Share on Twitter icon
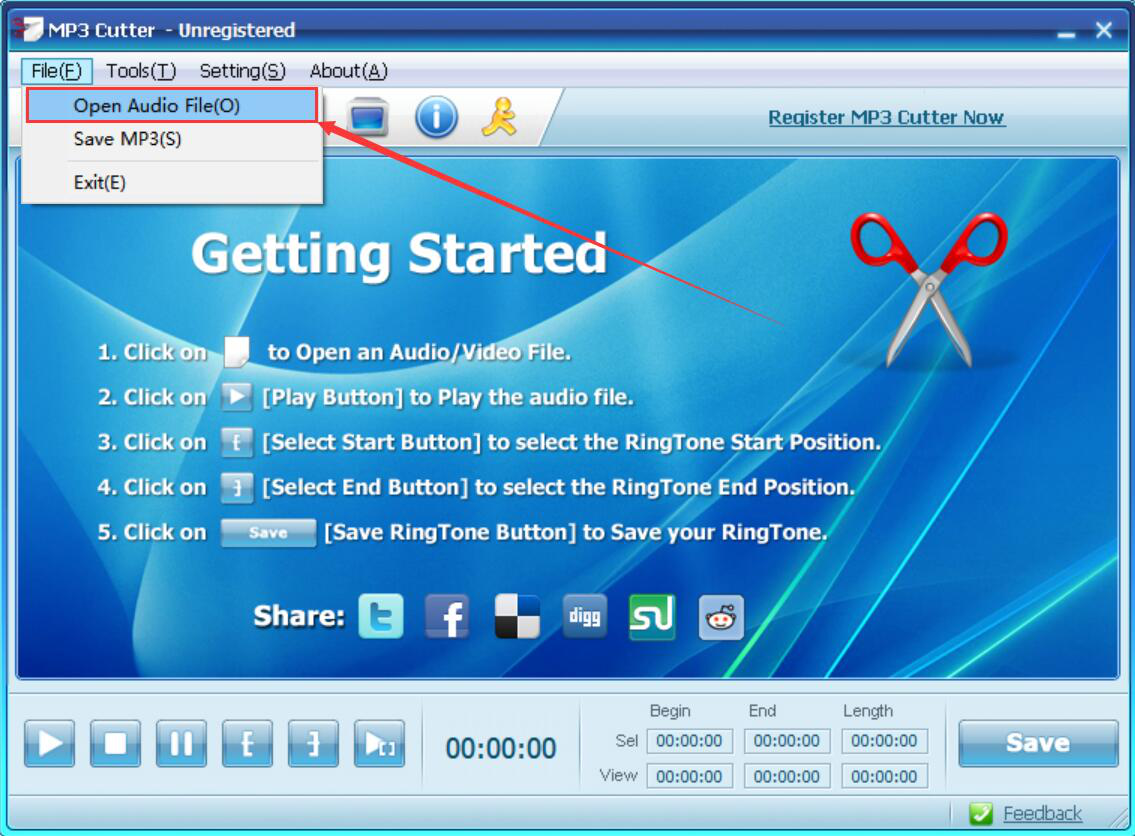1135x836 pixels. pyautogui.click(x=381, y=616)
